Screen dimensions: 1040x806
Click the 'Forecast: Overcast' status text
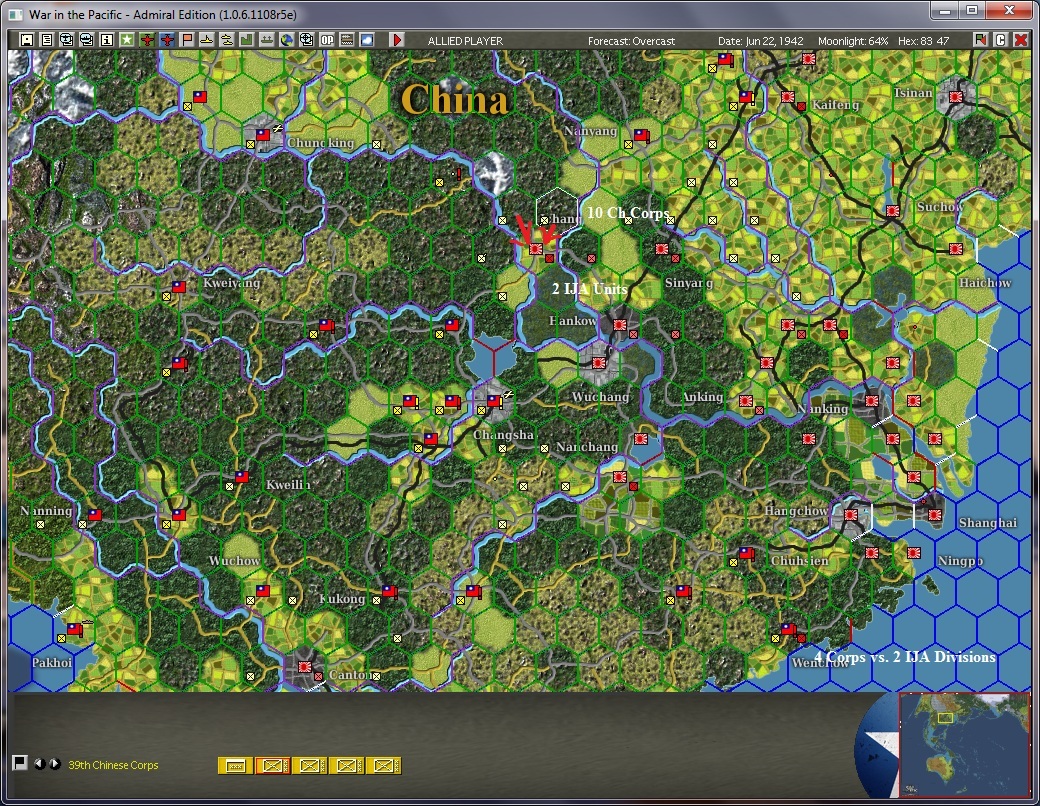[x=631, y=41]
